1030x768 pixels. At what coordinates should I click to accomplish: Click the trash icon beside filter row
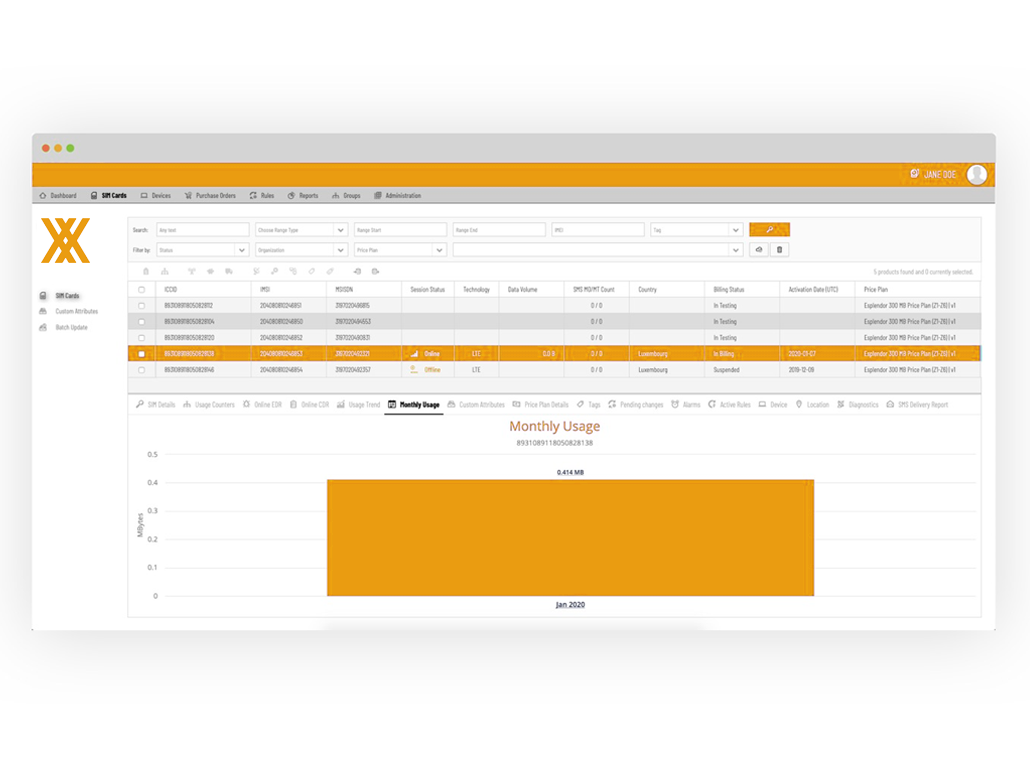tap(780, 250)
